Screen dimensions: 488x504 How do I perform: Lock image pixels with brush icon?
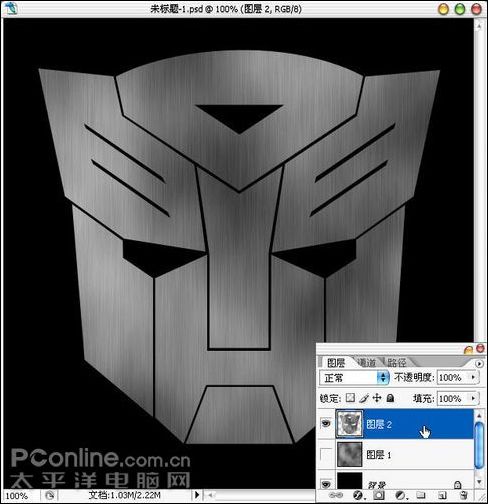tap(364, 398)
